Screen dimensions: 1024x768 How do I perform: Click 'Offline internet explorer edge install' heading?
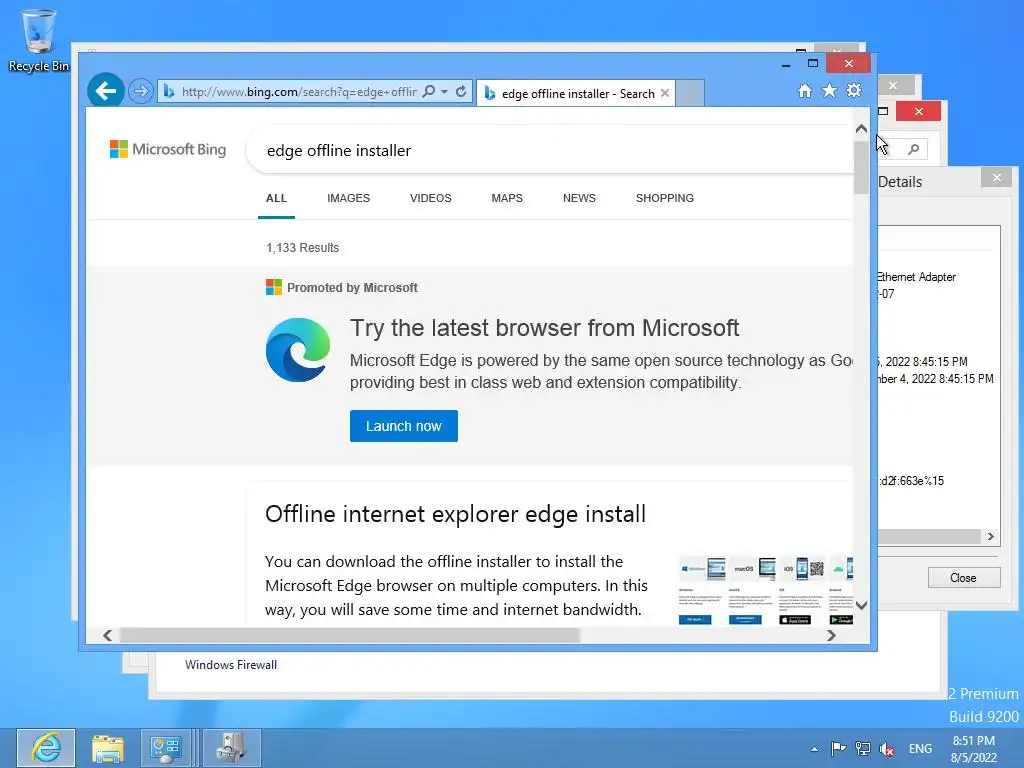455,514
